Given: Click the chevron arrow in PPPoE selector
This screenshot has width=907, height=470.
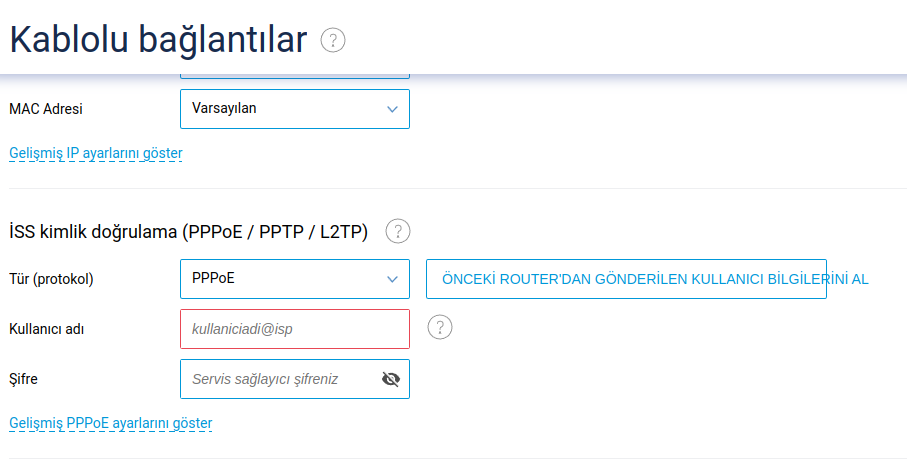Looking at the screenshot, I should (x=392, y=280).
